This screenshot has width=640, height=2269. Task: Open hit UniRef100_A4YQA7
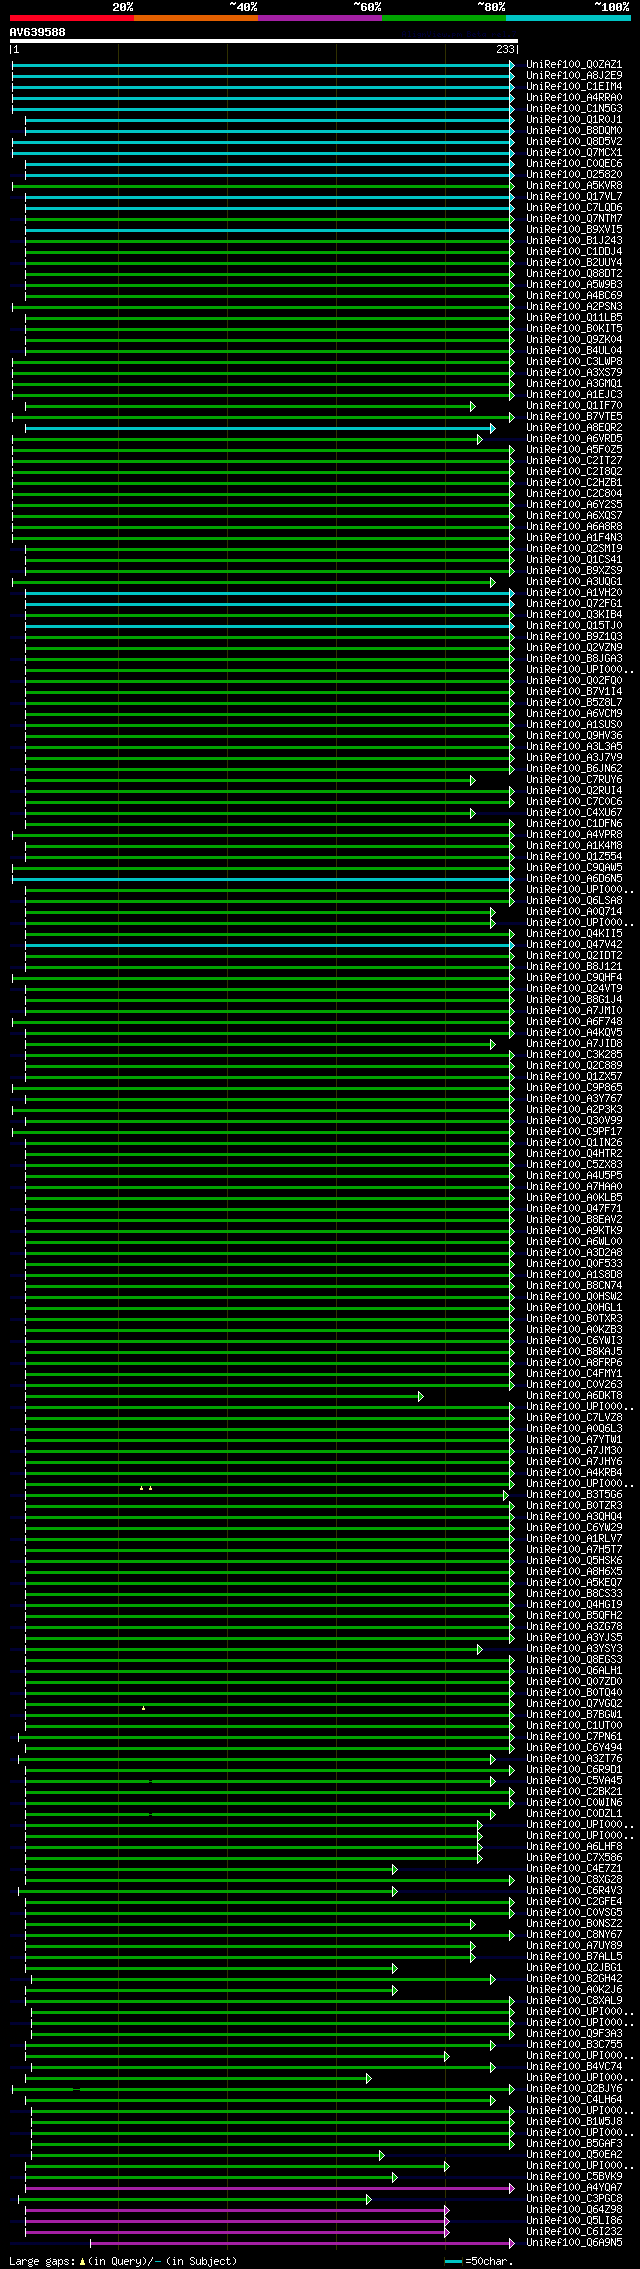(x=574, y=2187)
